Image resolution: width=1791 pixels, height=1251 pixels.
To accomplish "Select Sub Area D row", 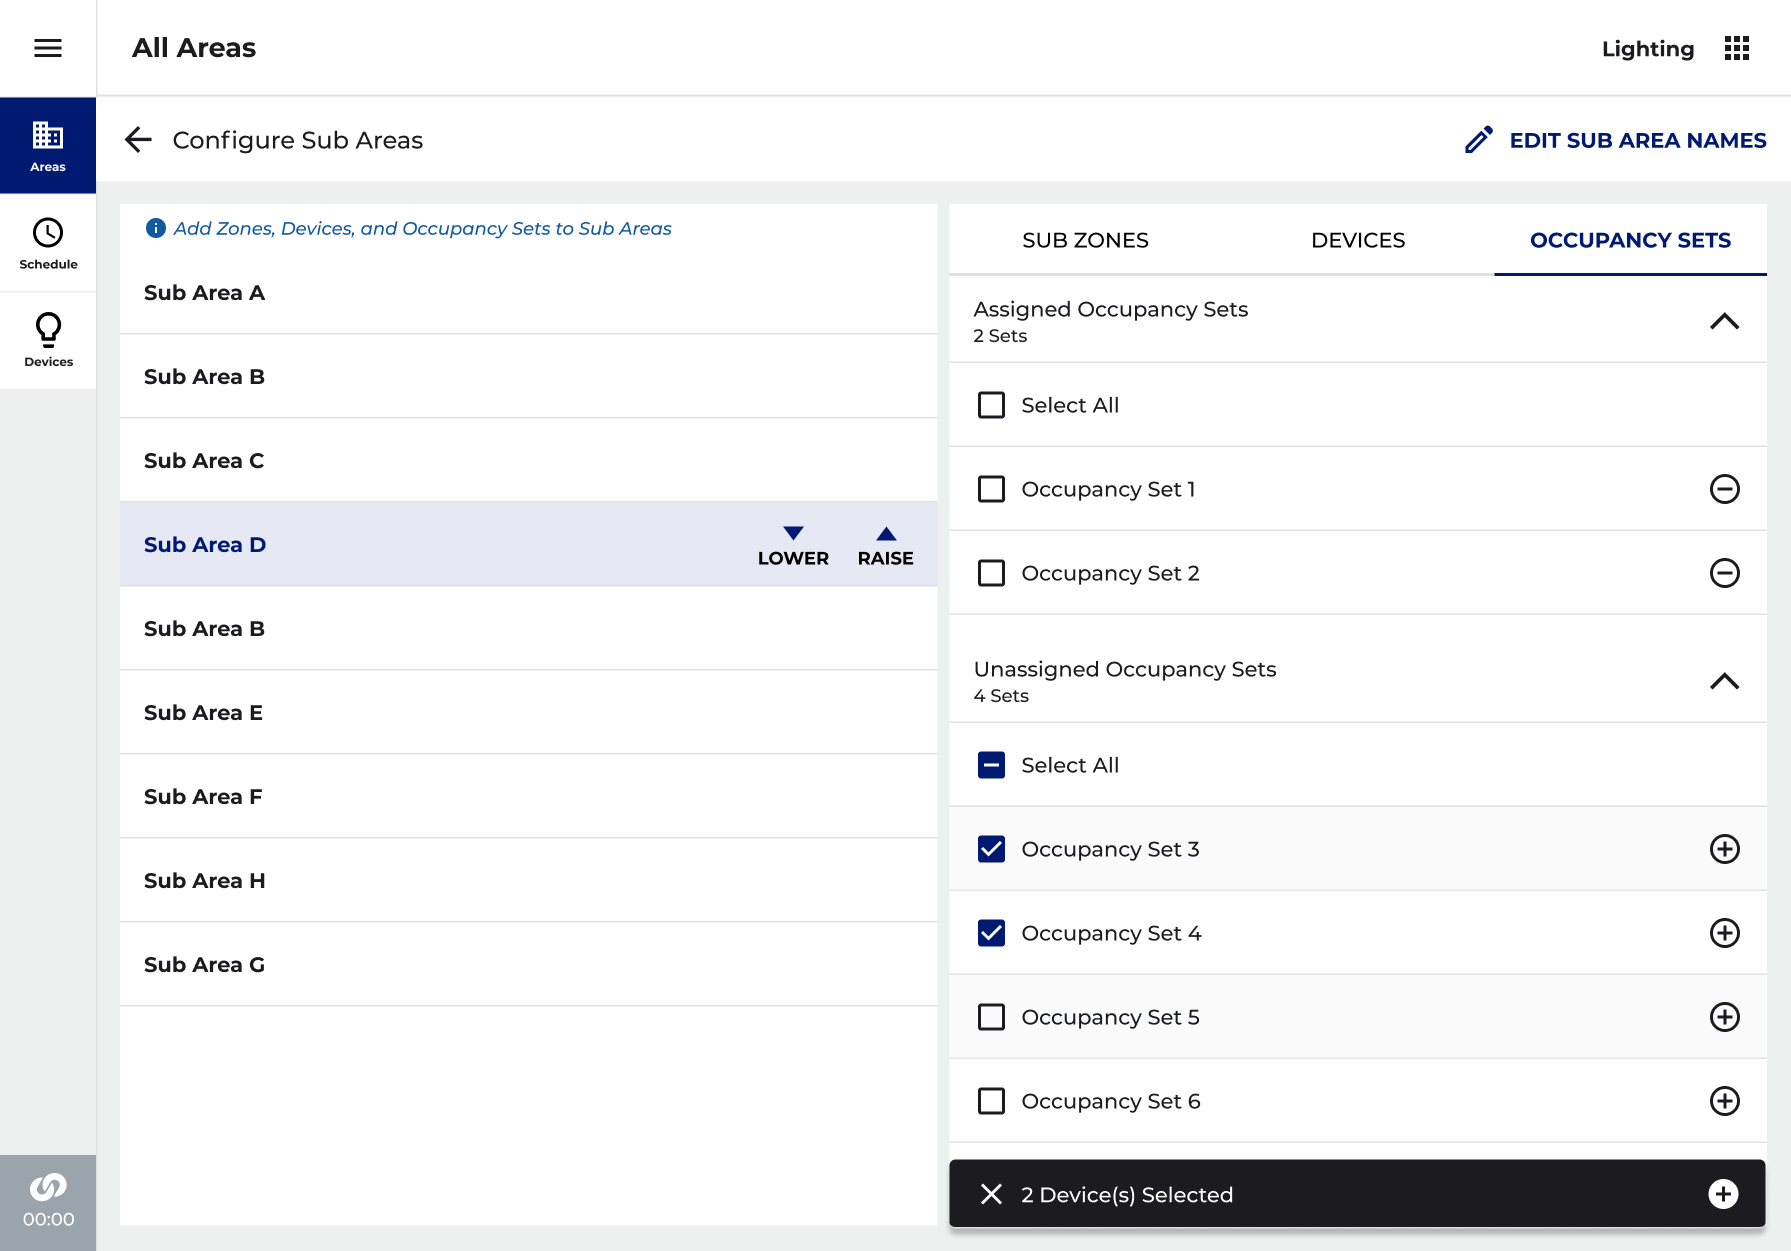I will point(528,544).
